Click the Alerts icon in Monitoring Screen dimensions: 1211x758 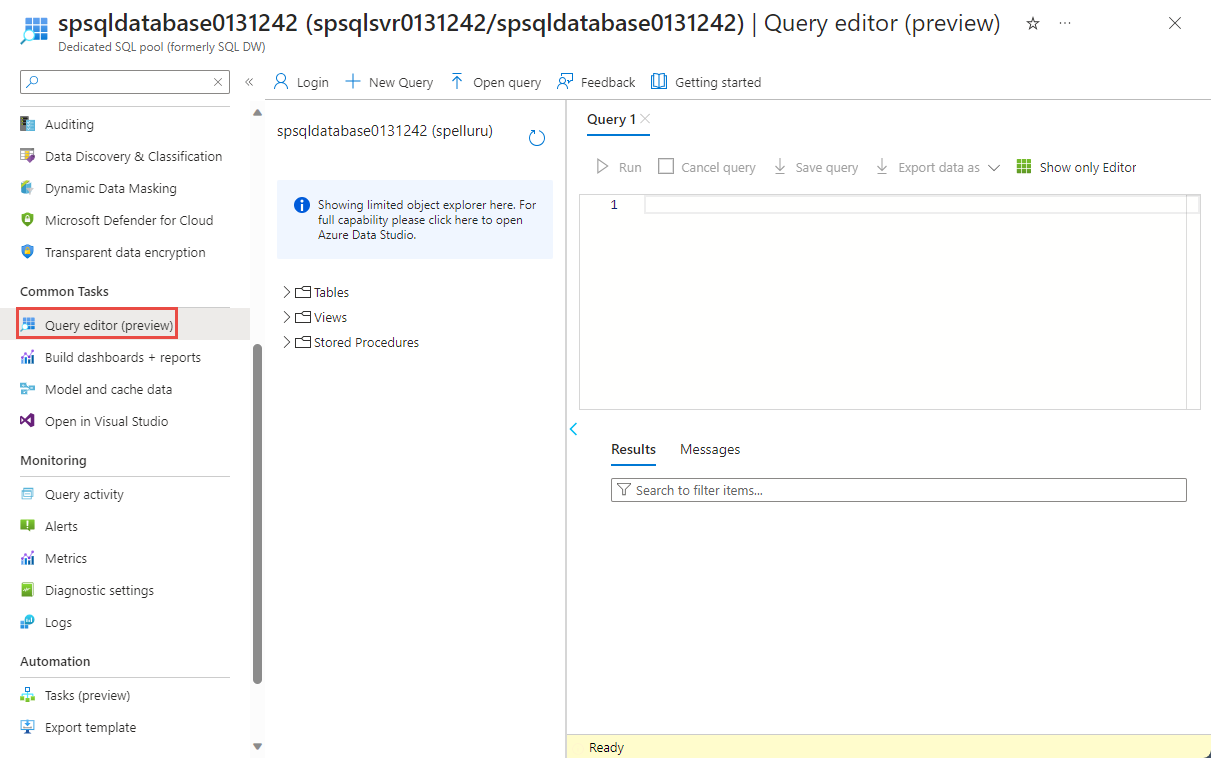(x=28, y=527)
